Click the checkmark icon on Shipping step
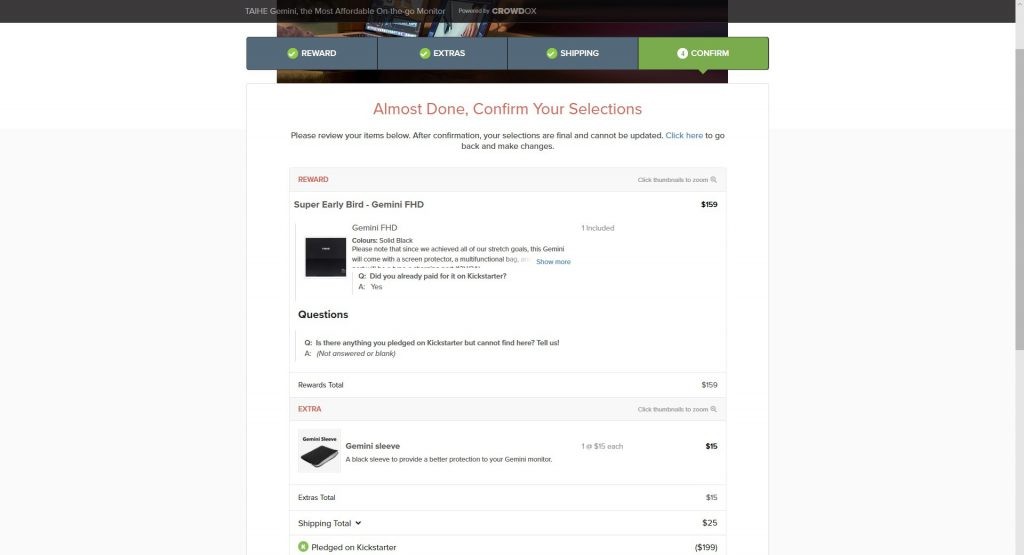This screenshot has width=1024, height=555. (x=552, y=54)
